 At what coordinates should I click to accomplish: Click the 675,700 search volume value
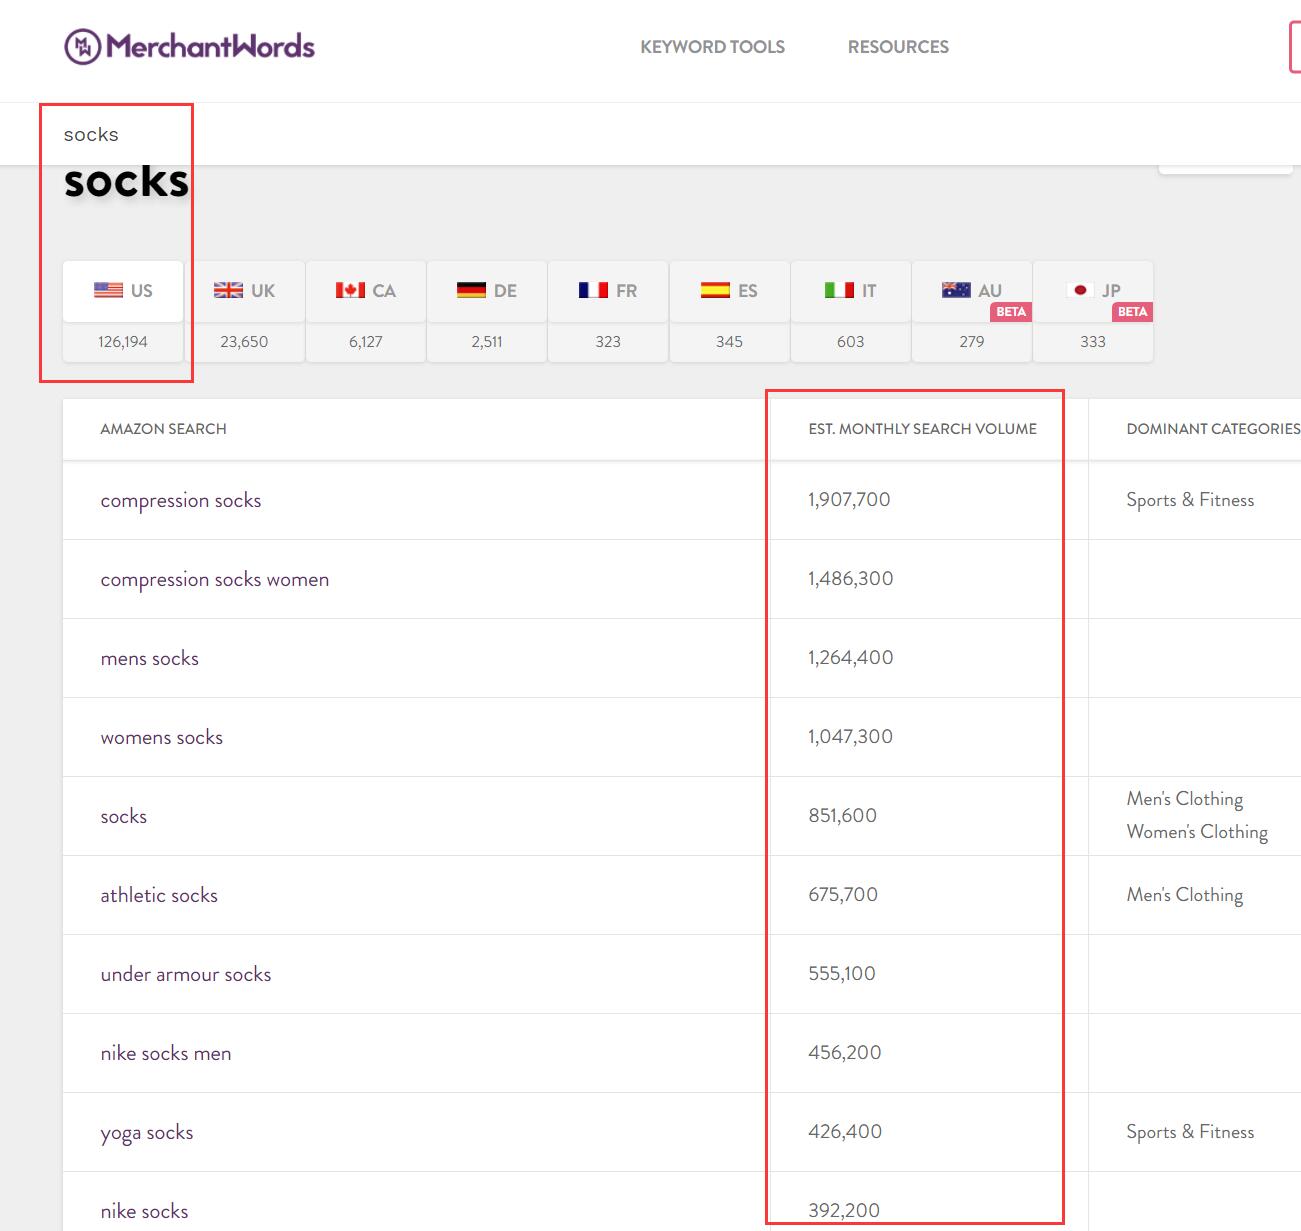(x=843, y=895)
